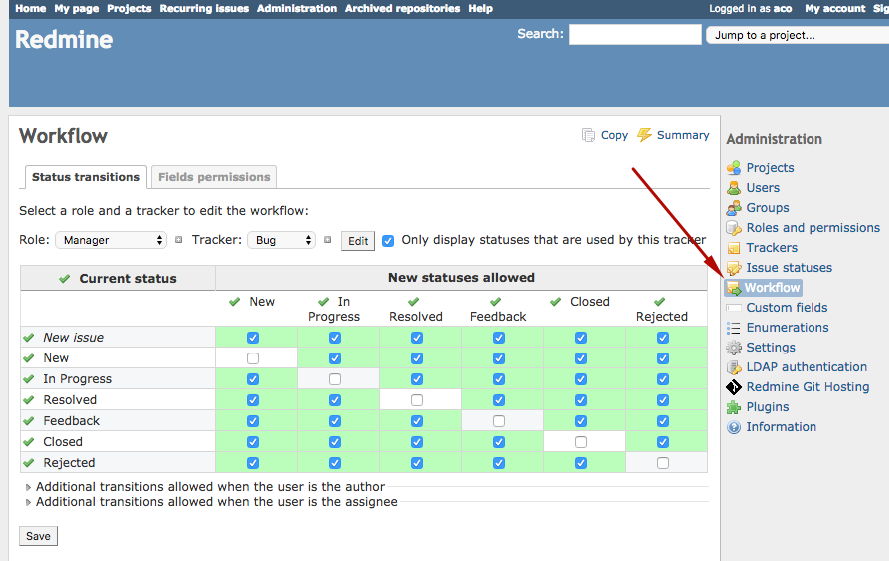Image resolution: width=889 pixels, height=561 pixels.
Task: Uncheck New issue to New checkbox
Action: 253,338
